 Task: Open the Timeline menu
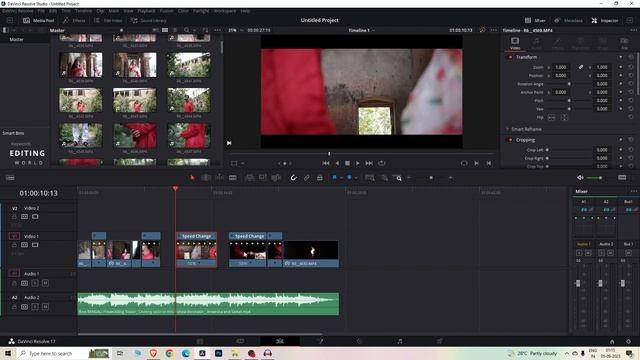[83, 11]
